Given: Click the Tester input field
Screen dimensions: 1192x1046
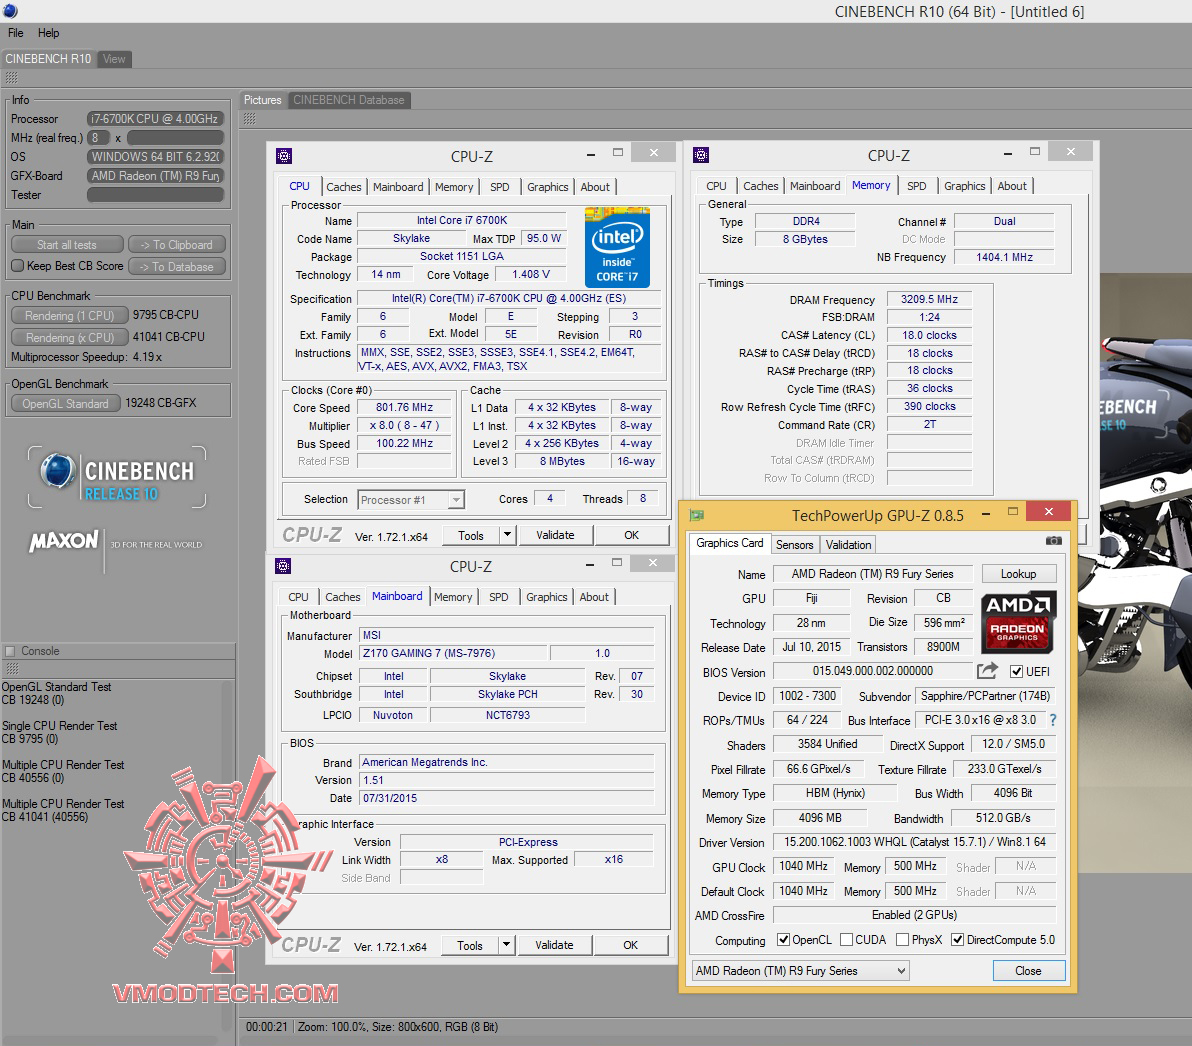Looking at the screenshot, I should point(155,195).
